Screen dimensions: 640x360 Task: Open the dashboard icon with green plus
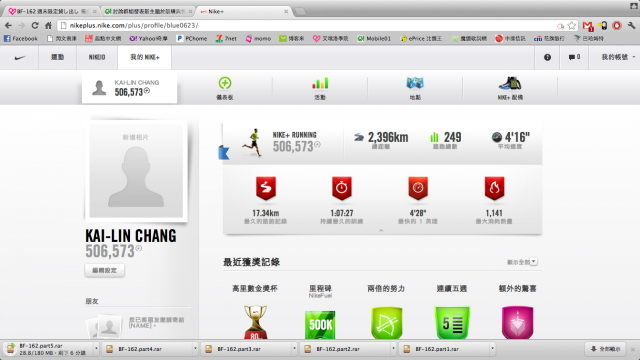[225, 83]
